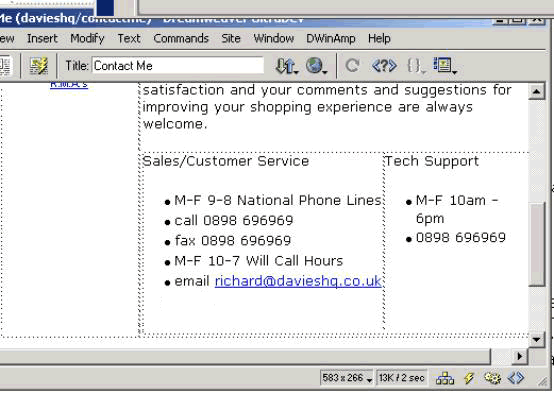
Task: Open the Code Inspector <> launcher icon
Action: (516, 378)
